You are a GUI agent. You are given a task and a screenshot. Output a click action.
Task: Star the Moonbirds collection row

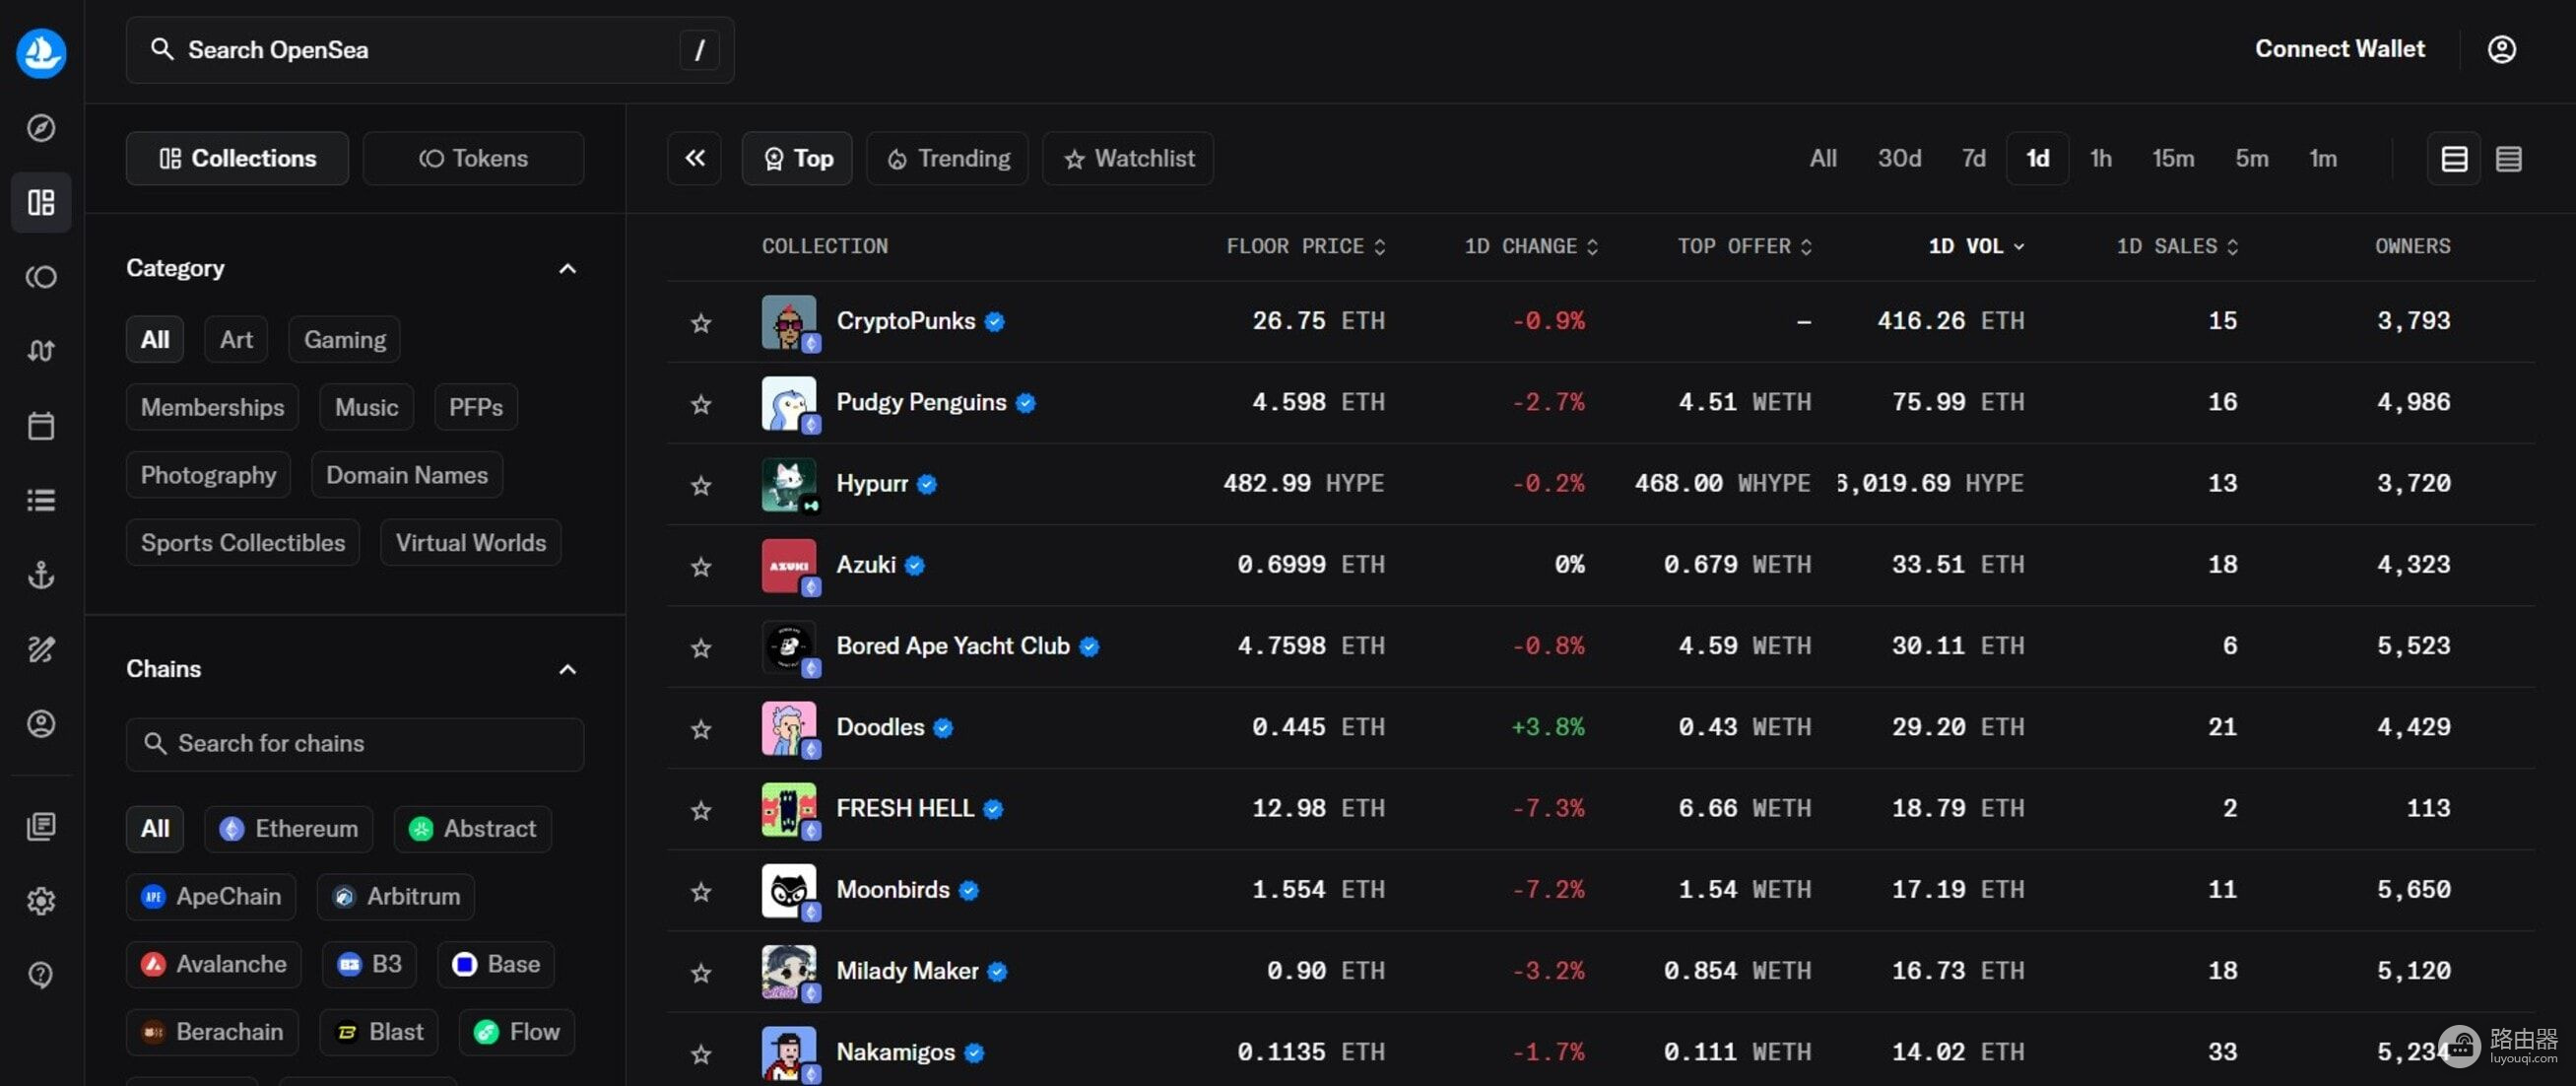[701, 891]
